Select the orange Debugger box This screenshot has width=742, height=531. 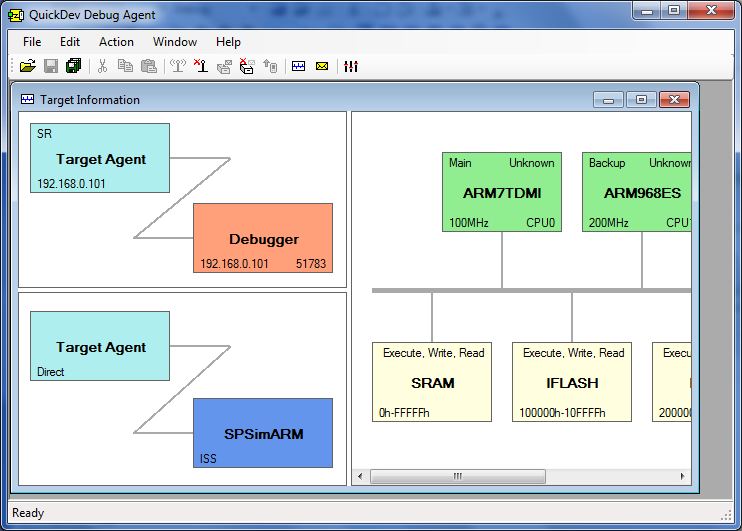(263, 238)
